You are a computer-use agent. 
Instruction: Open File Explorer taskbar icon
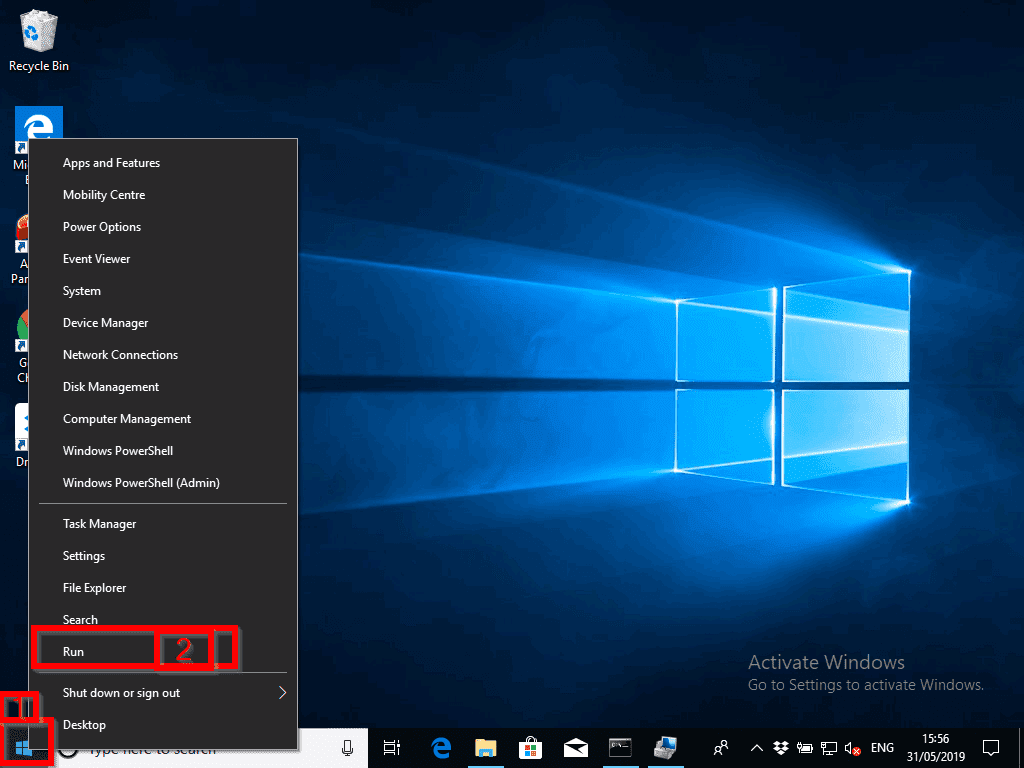(486, 748)
